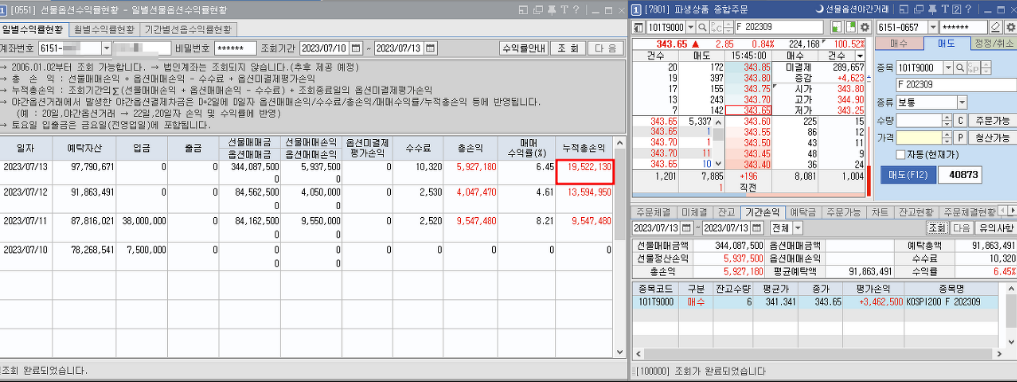The width and height of the screenshot is (1017, 382).
Task: Click cumulative profit cell 19,522,130
Action: point(584,171)
